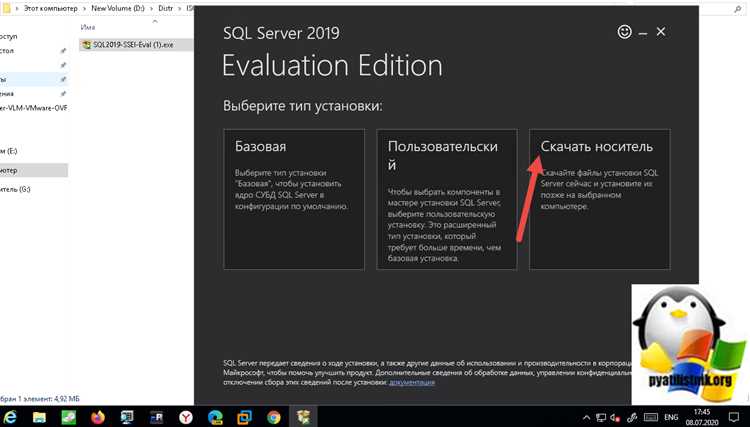Open the PowerShell-like taskbar icon
Image resolution: width=750 pixels, height=427 pixels.
[156, 417]
